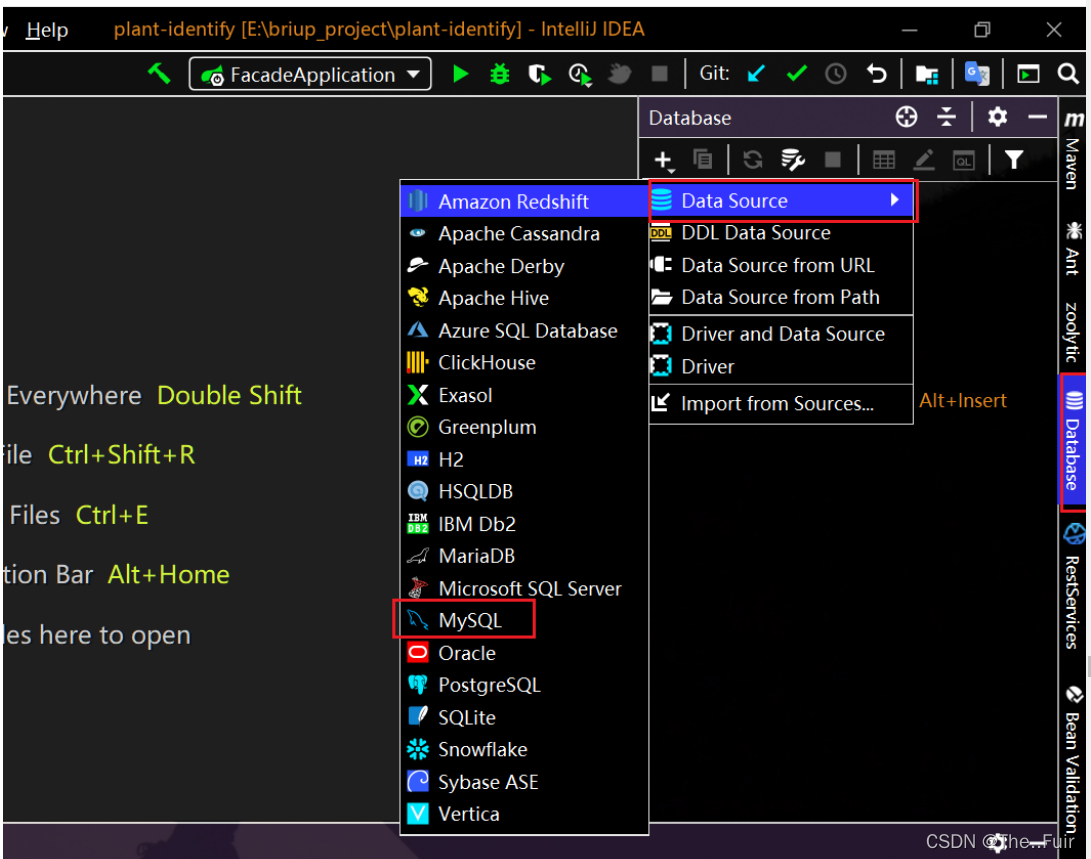Viewport: 1091px width, 859px height.
Task: Select Driver and Data Source entry
Action: tap(781, 334)
